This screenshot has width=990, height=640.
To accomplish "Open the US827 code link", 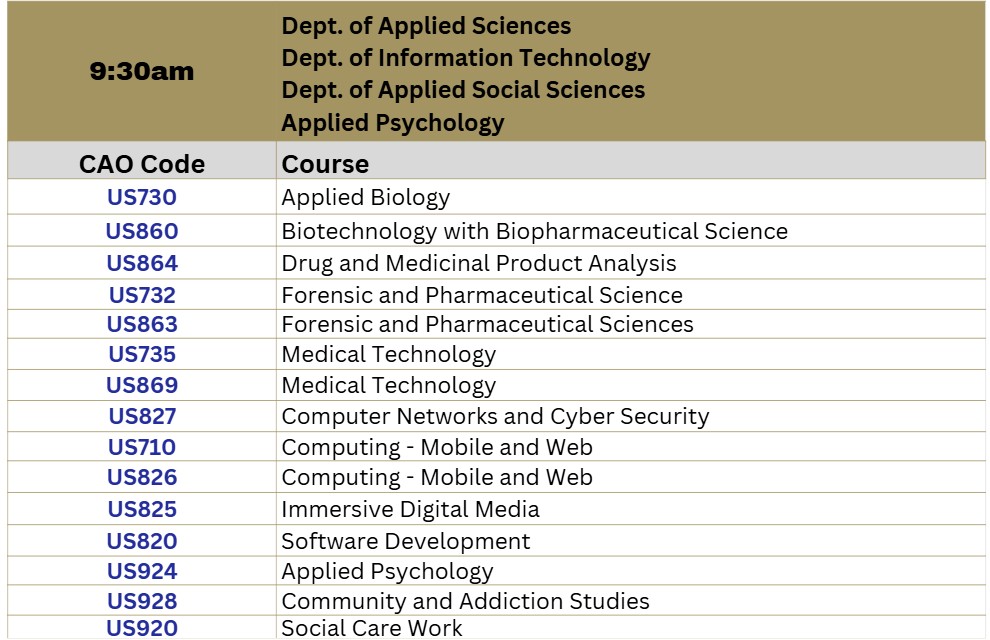I will coord(142,417).
